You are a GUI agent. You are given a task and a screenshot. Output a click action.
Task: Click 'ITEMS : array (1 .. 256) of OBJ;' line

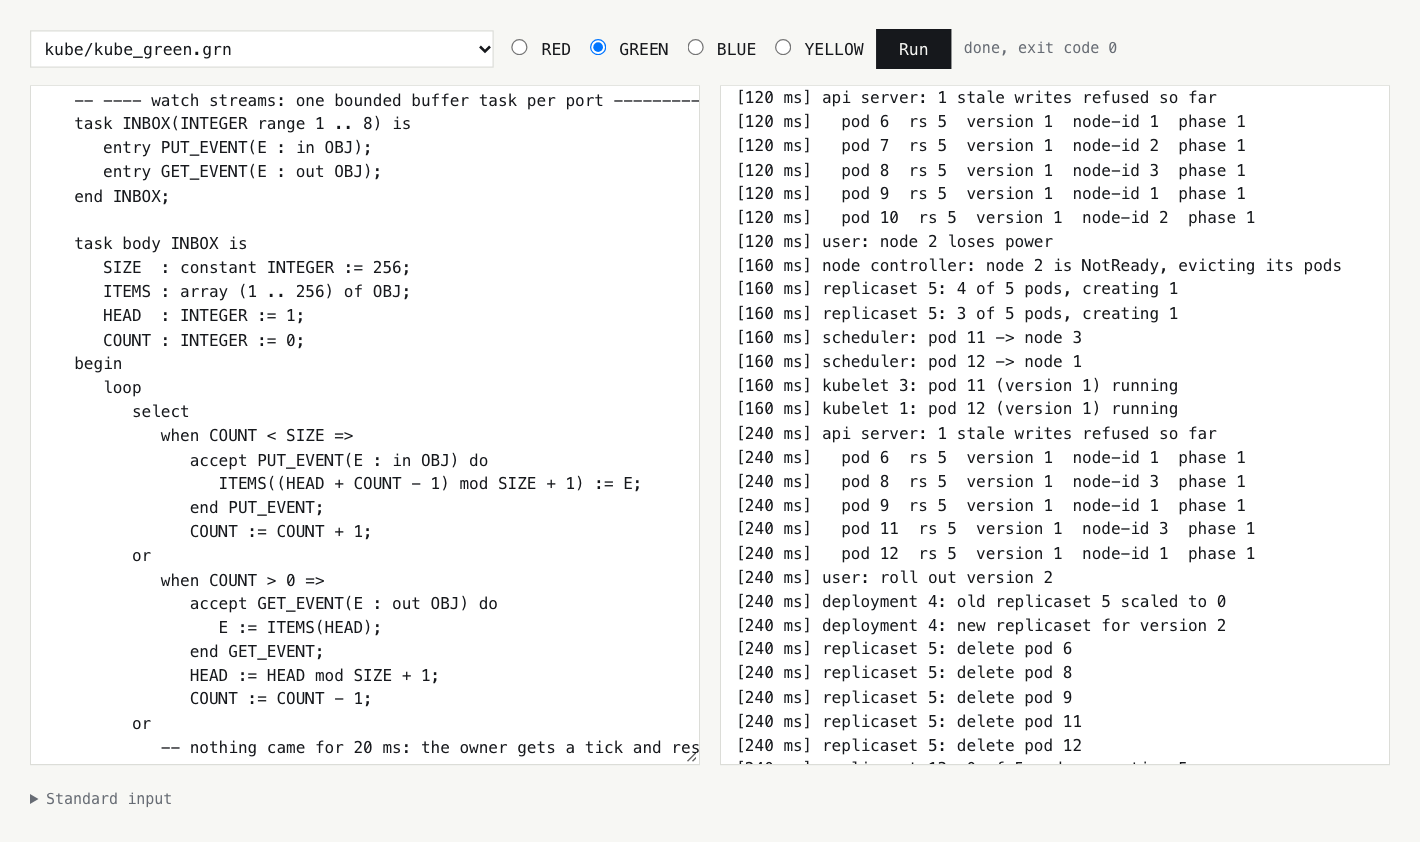coord(257,292)
